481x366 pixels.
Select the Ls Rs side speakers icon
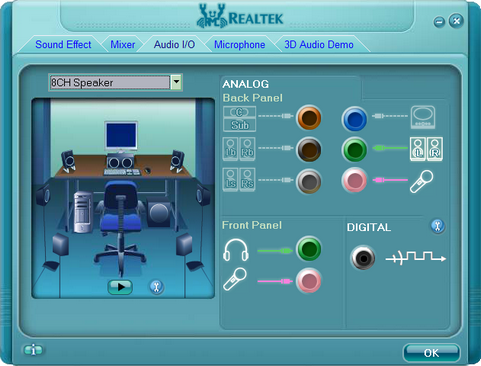tap(239, 180)
